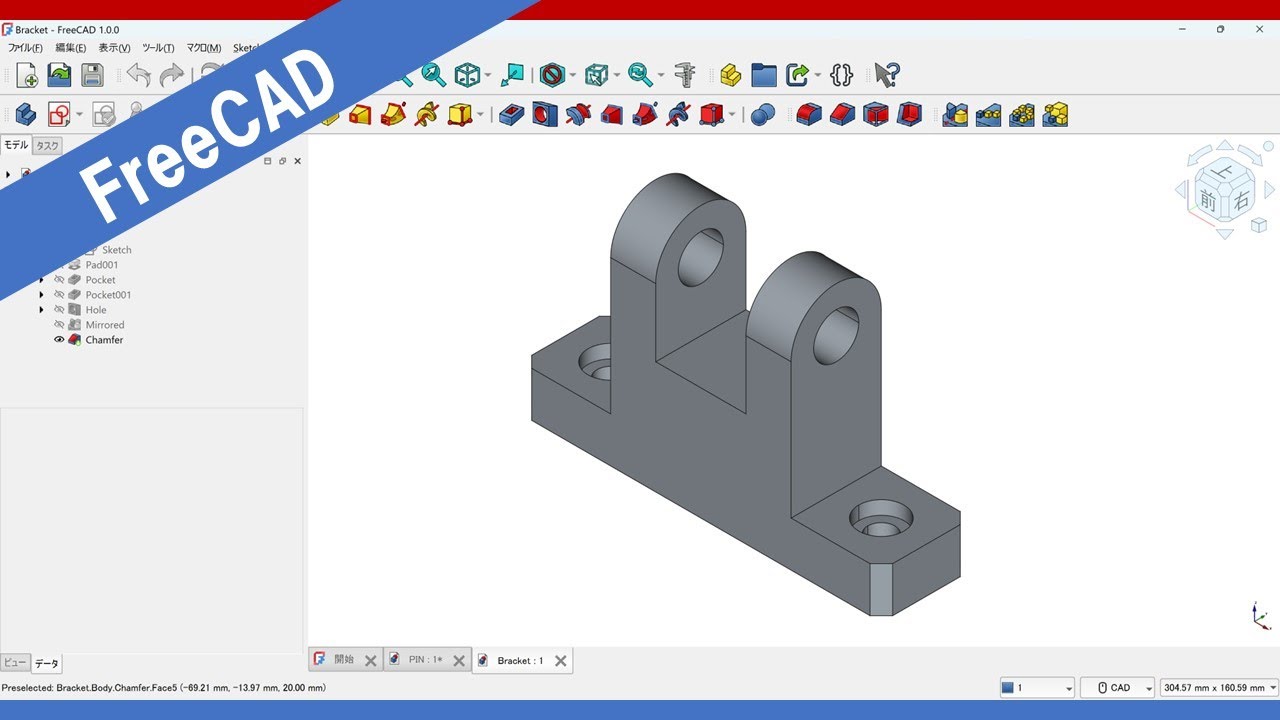Create a new PartDesign body

pos(26,114)
